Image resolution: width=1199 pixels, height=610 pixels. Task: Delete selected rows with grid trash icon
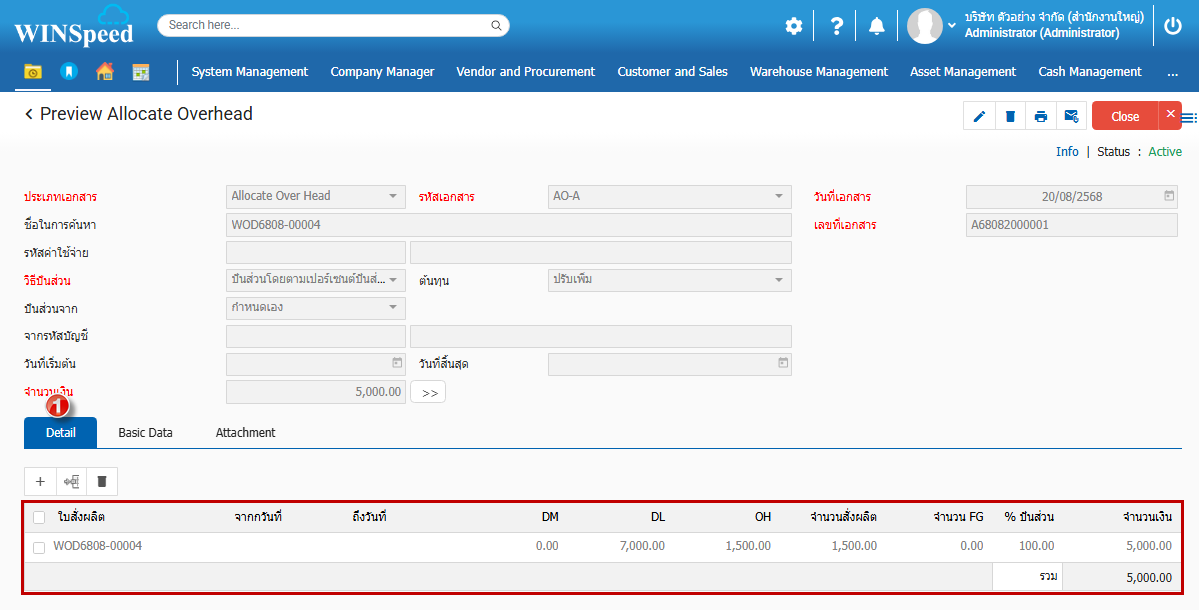(101, 482)
